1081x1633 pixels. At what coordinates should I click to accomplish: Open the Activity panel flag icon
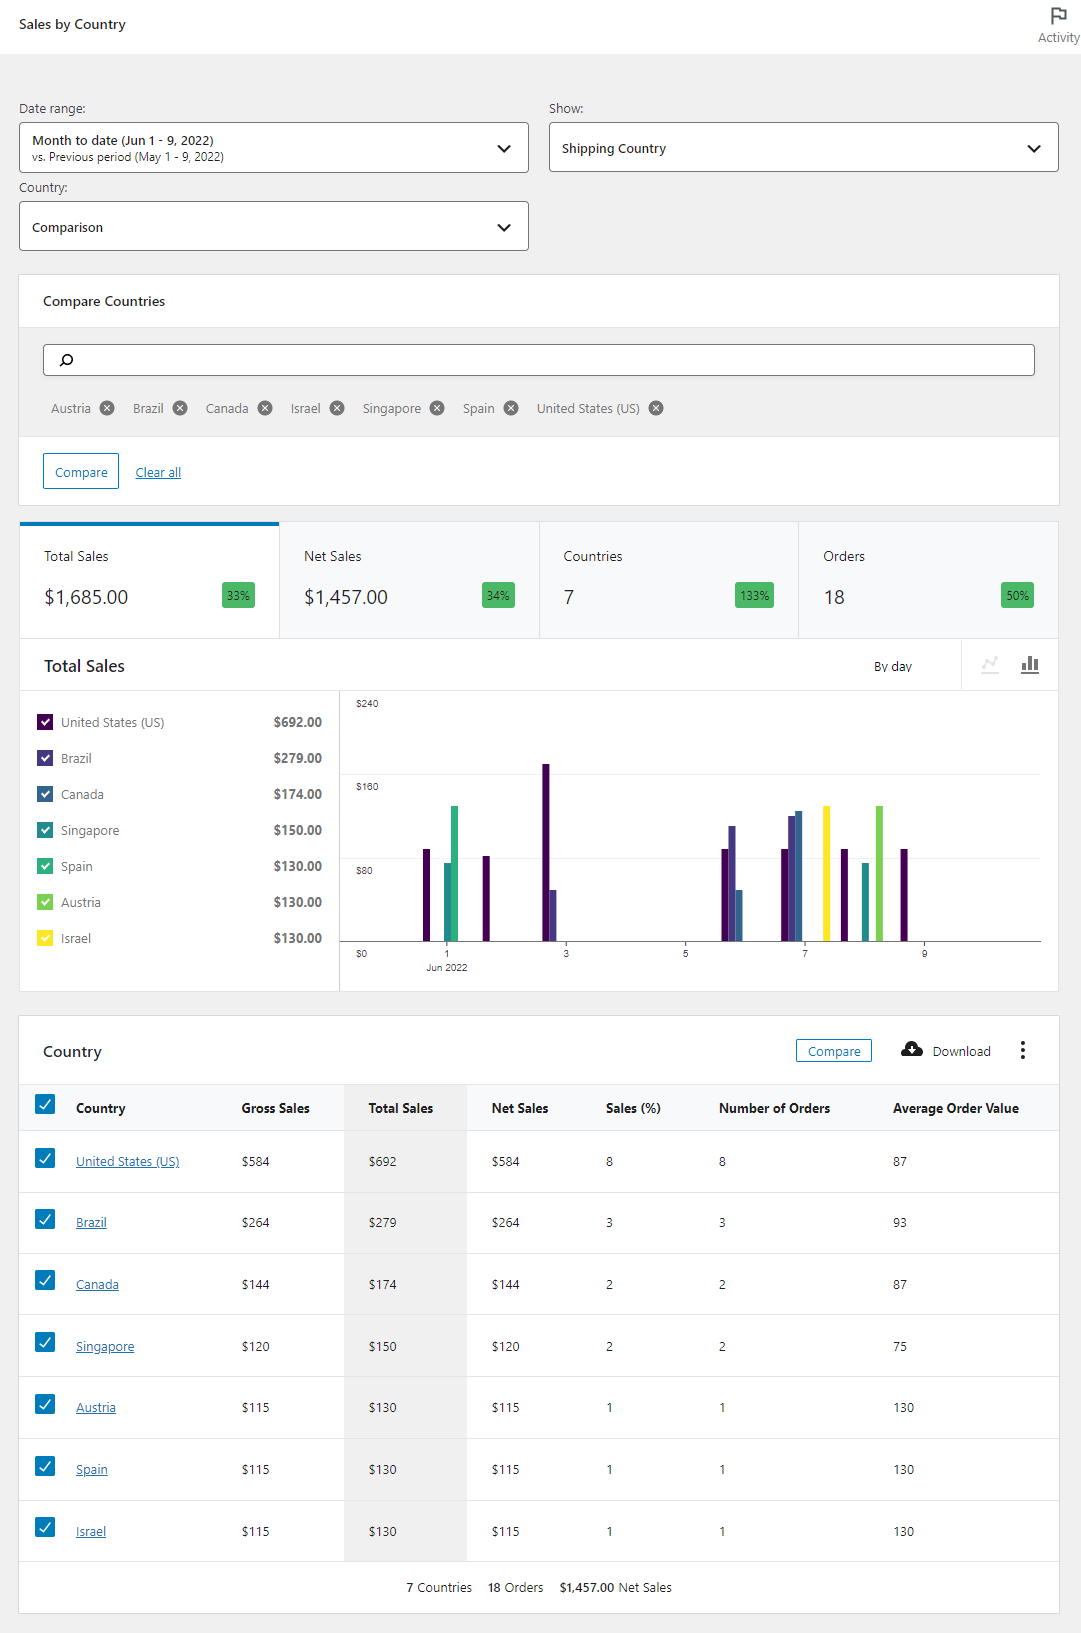coord(1058,16)
